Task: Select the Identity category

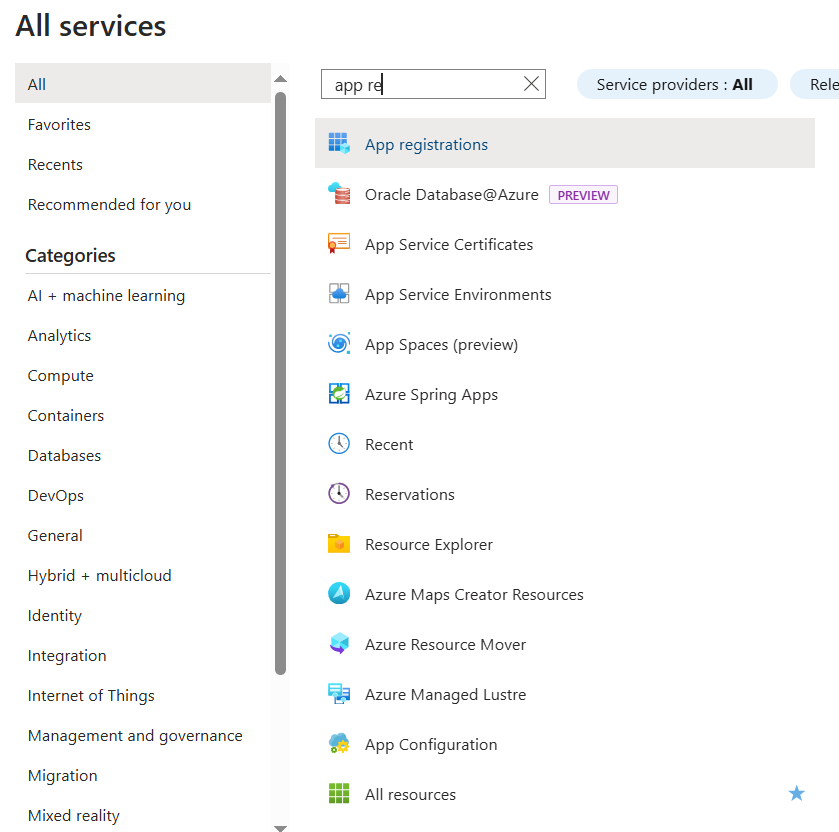Action: 55,616
